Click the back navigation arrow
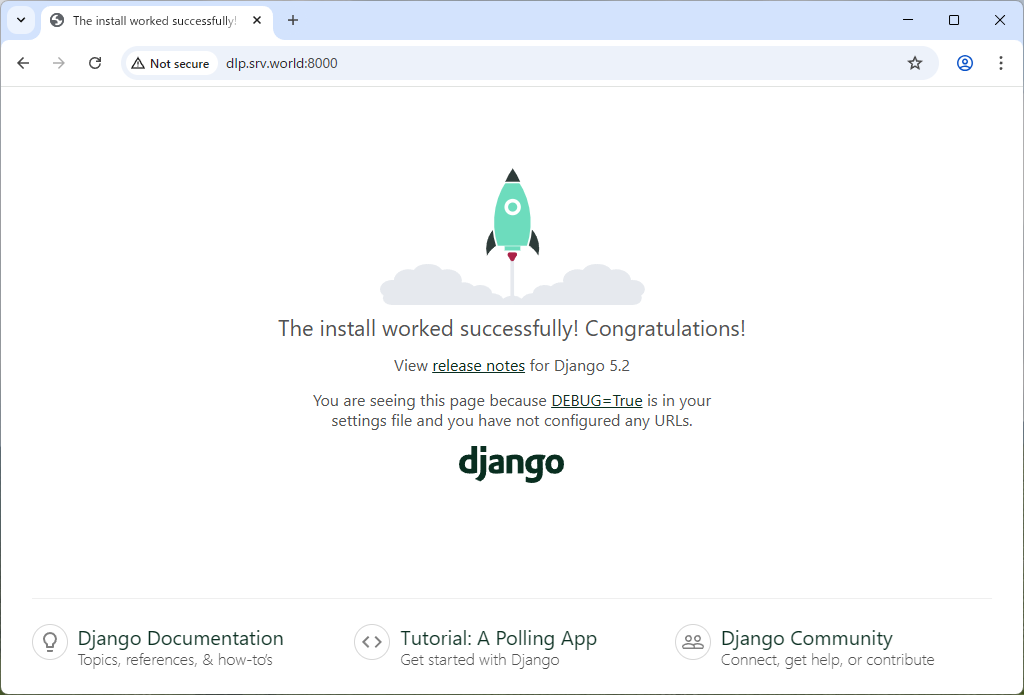Screen dimensions: 1024x695 pos(23,62)
